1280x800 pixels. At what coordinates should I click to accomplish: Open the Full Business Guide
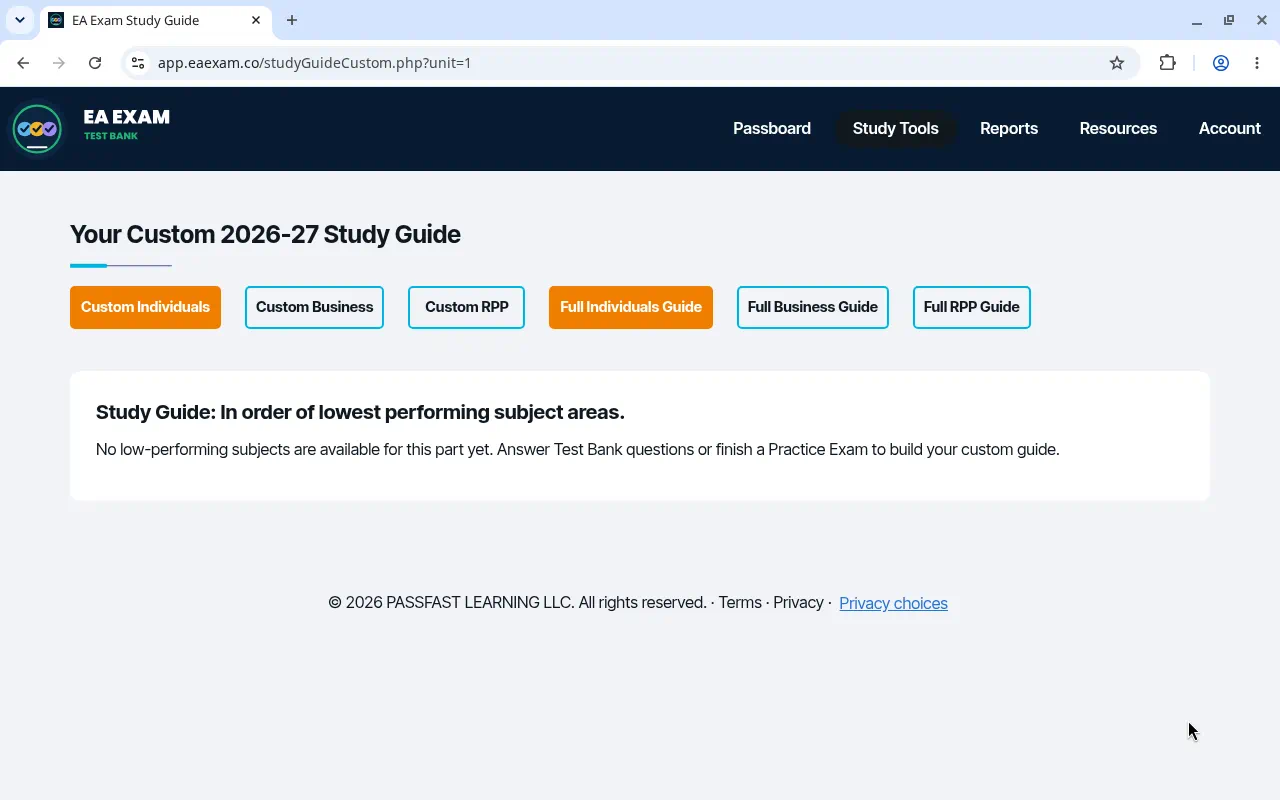tap(813, 307)
